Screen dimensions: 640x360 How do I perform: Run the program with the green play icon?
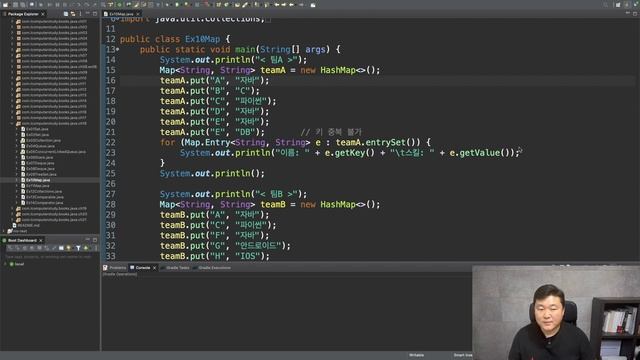(177, 4)
